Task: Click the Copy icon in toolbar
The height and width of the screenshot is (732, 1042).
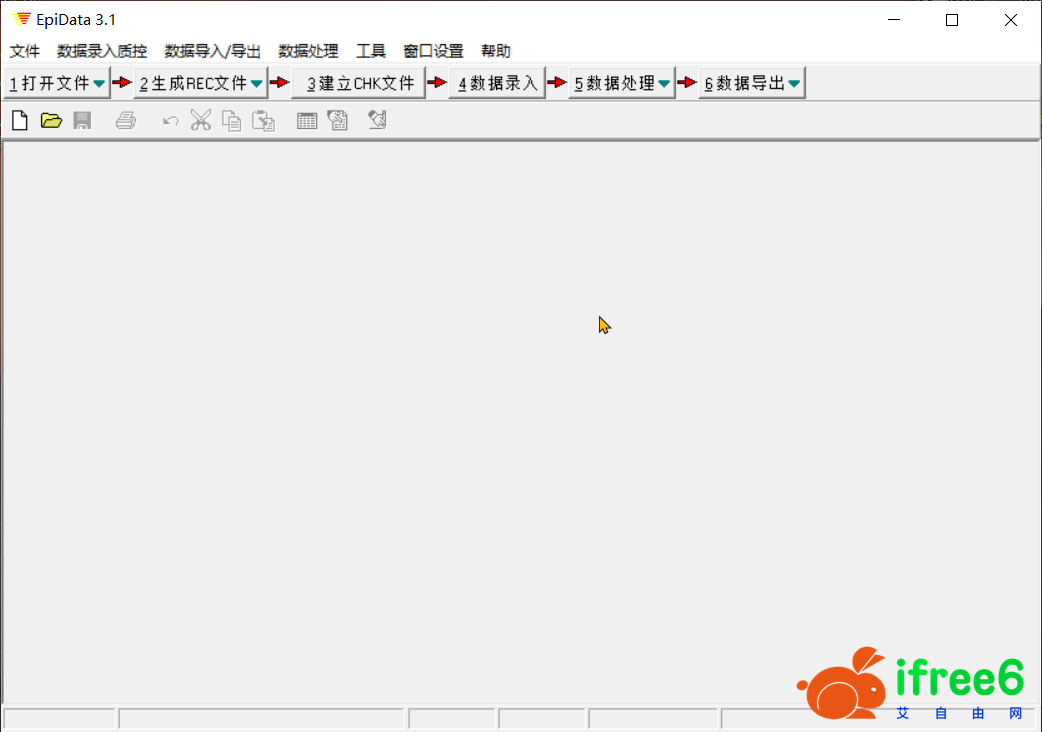Action: 231,121
